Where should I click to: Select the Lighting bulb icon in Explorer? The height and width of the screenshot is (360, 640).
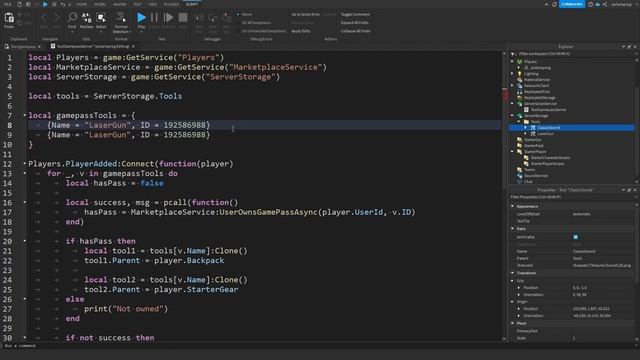point(520,73)
